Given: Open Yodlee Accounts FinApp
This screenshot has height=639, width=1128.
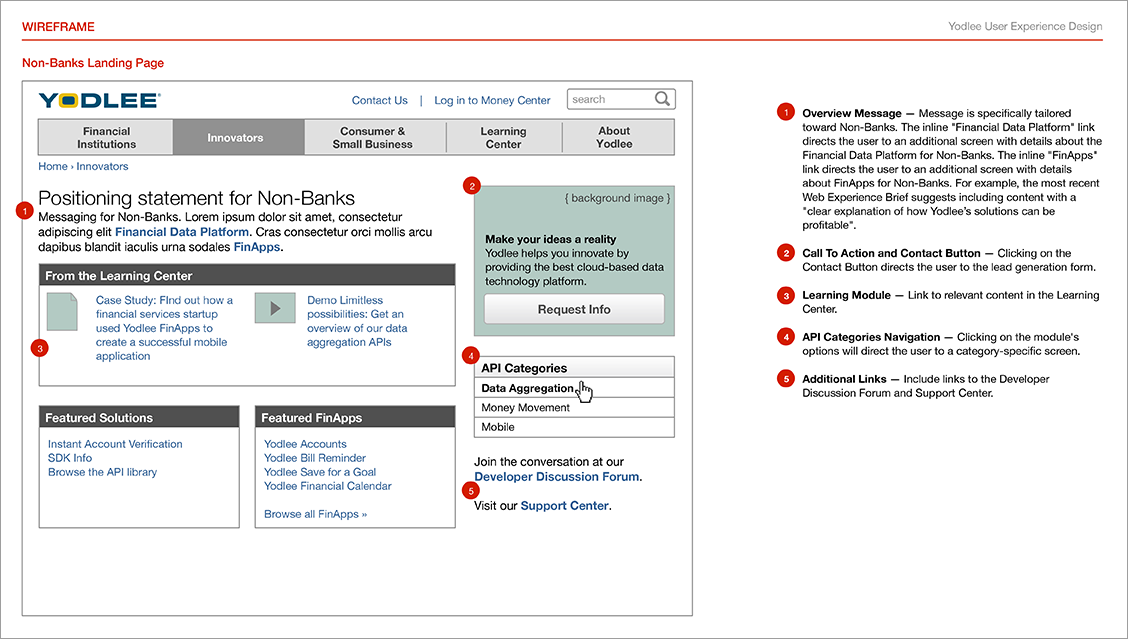Looking at the screenshot, I should point(305,444).
